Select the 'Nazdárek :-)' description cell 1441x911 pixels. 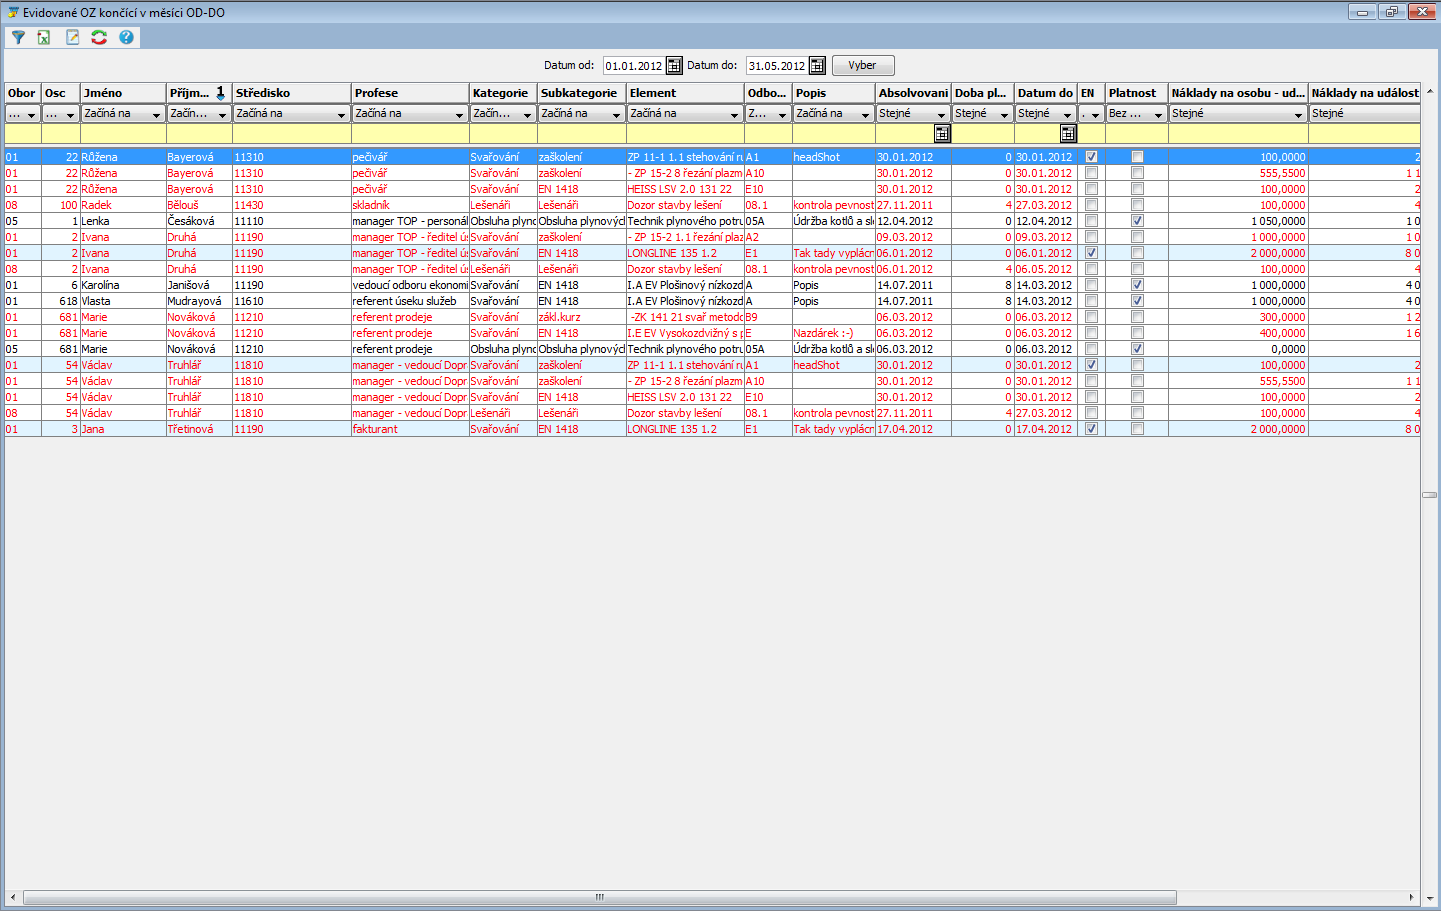click(834, 333)
